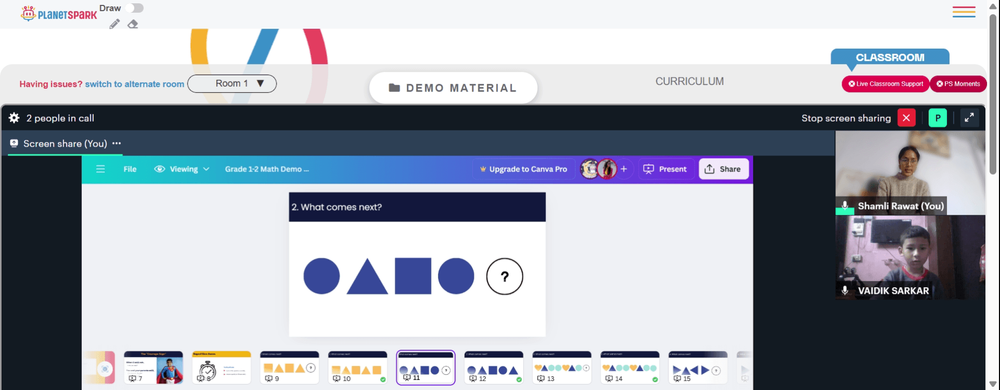Click the Present button
The height and width of the screenshot is (390, 1000).
[666, 169]
